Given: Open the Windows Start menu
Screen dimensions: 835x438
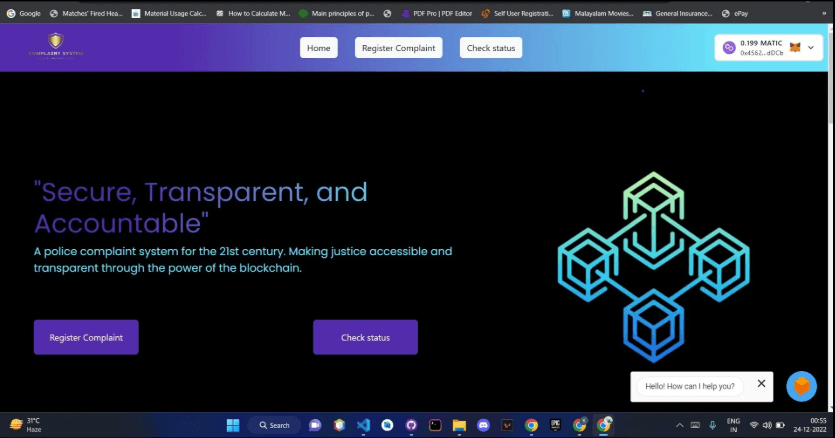Looking at the screenshot, I should (232, 425).
